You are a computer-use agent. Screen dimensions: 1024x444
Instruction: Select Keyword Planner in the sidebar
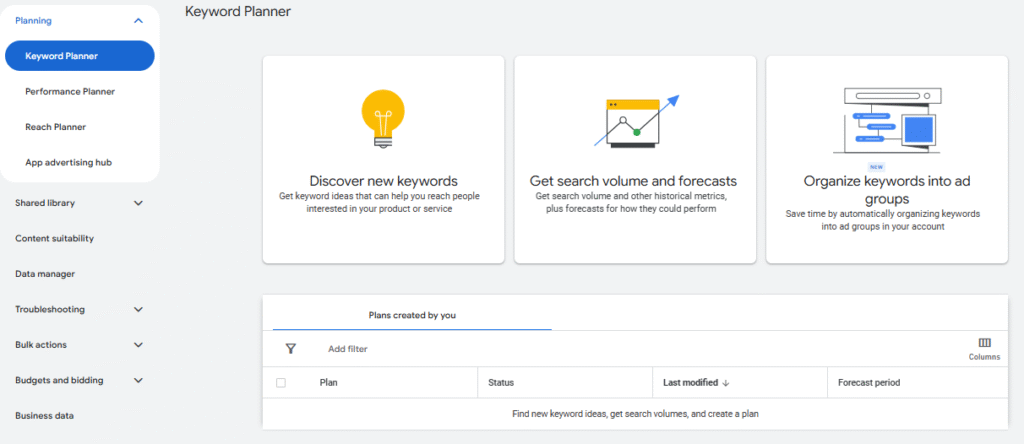80,56
